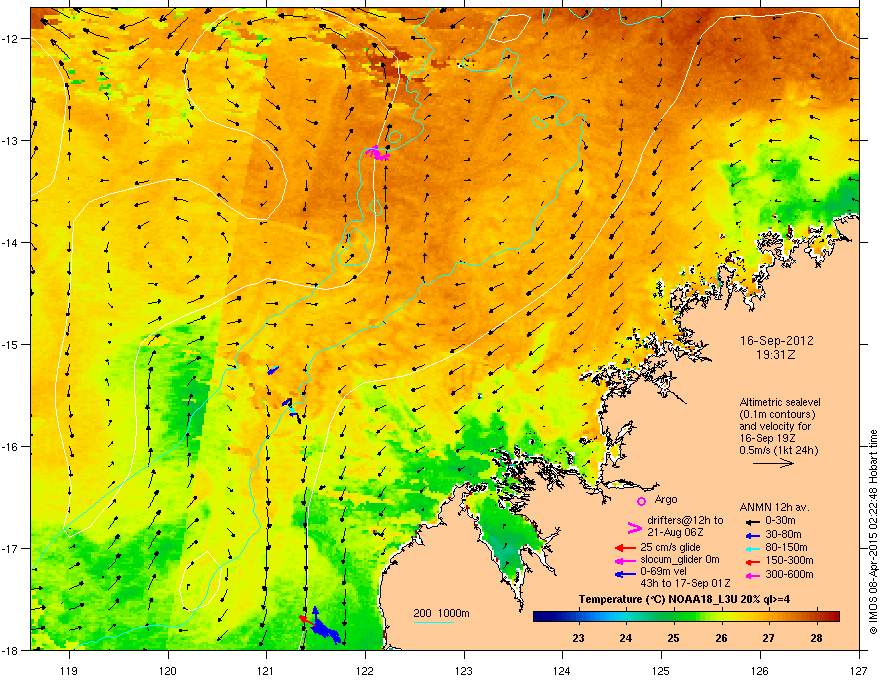Click the '0.5m/s (1kt 24h)' scale text
880x680 pixels.
pos(778,450)
